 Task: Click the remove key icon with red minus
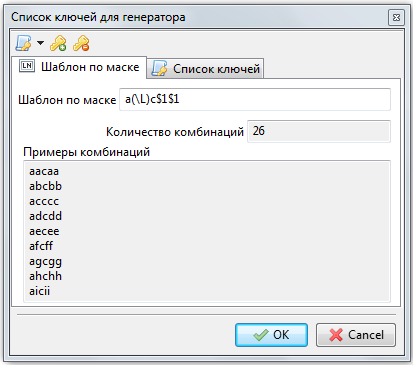[x=81, y=43]
